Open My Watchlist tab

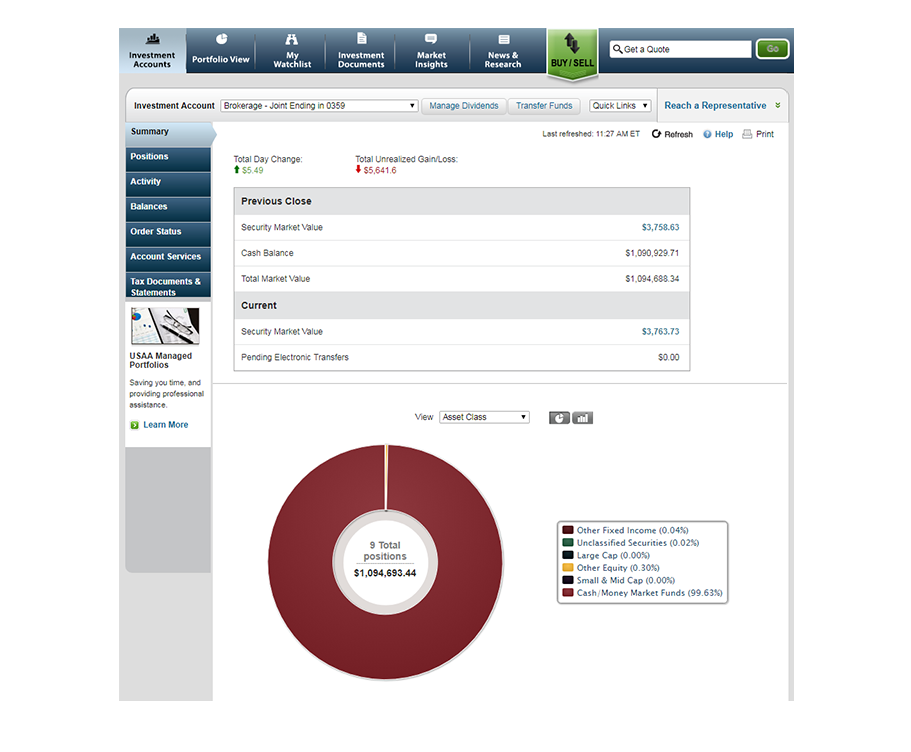[292, 51]
